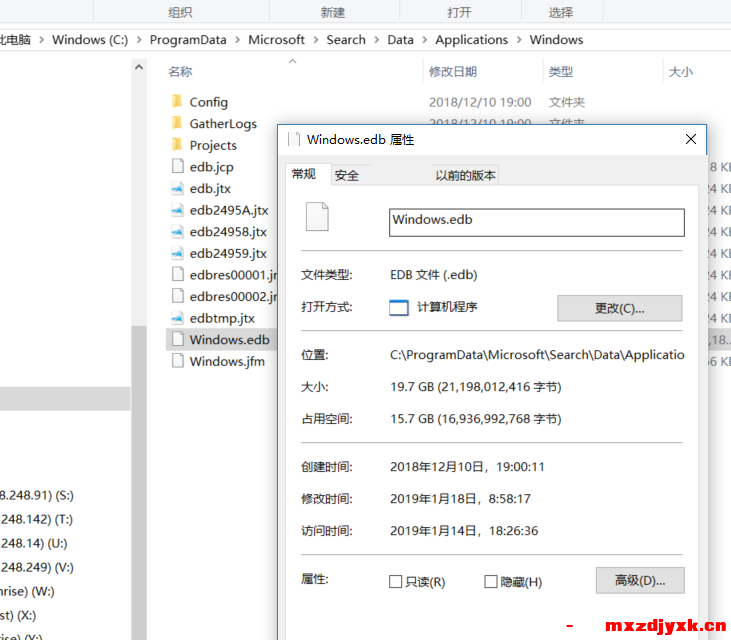Click the 更改(C)... button
Screen dimensions: 731x640
click(x=619, y=308)
